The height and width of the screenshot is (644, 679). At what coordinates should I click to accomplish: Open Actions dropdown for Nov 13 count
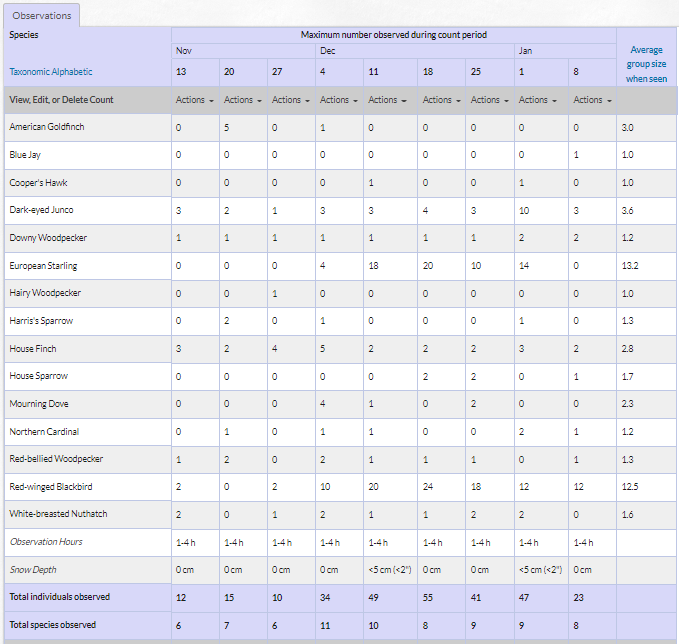tap(195, 100)
